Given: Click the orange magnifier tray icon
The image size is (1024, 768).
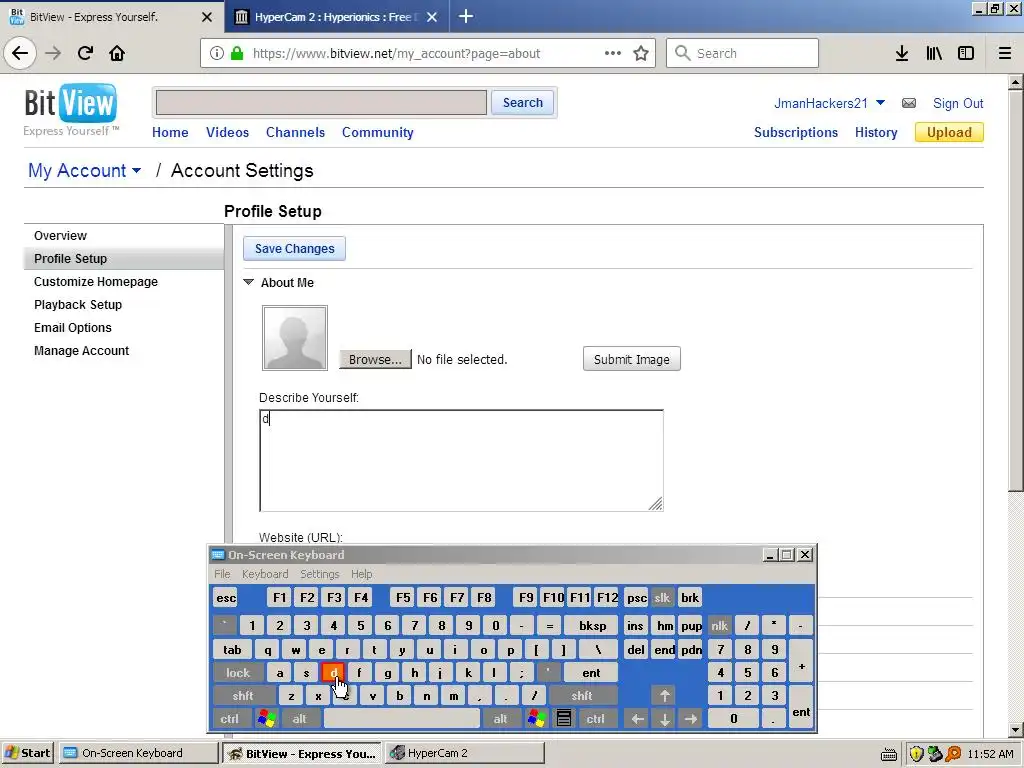Looking at the screenshot, I should pos(953,754).
